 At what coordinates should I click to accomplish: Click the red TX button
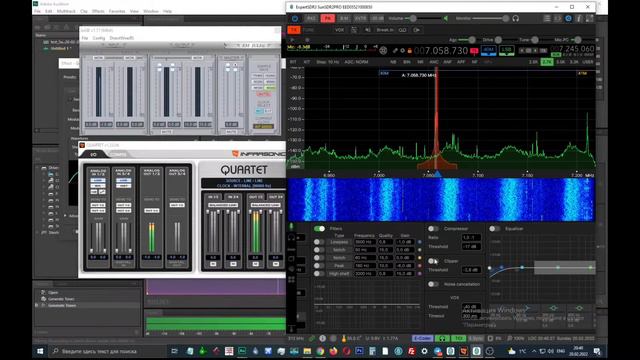tap(294, 30)
